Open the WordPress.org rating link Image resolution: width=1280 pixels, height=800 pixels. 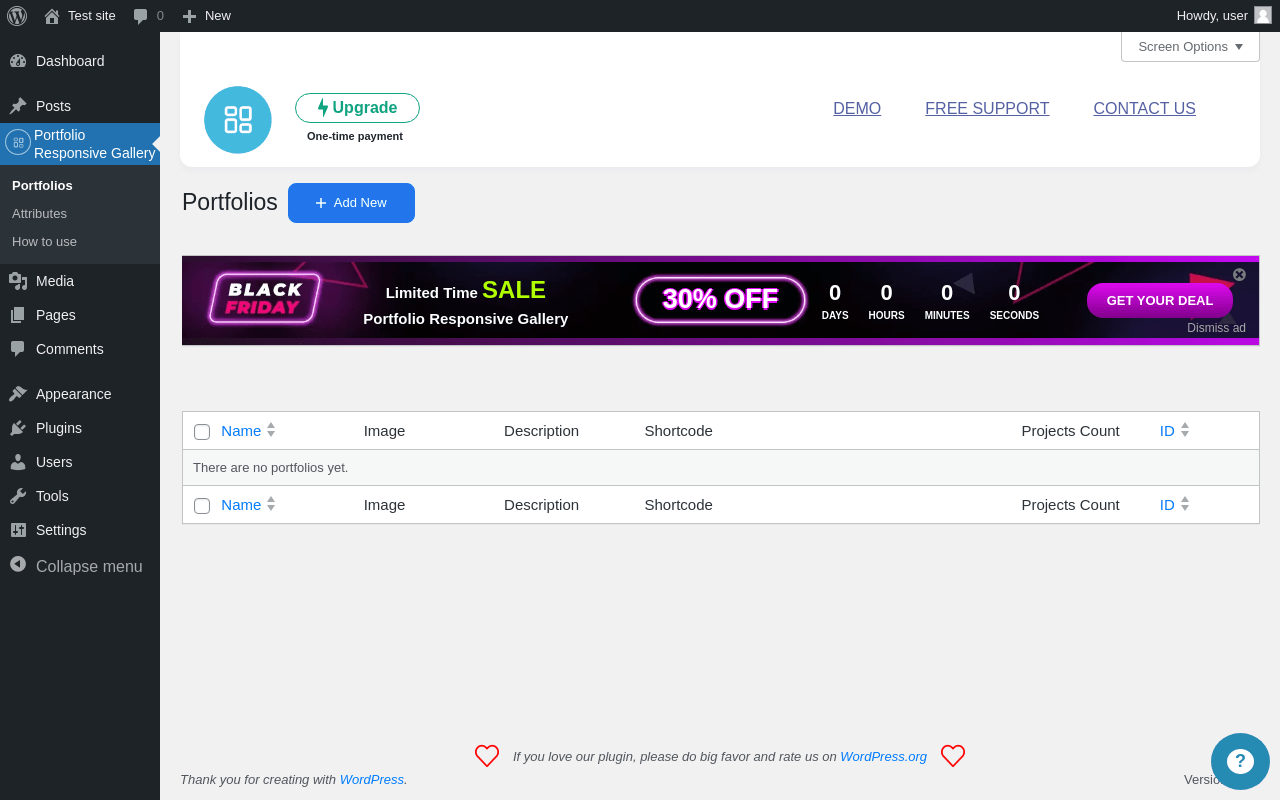click(x=883, y=757)
